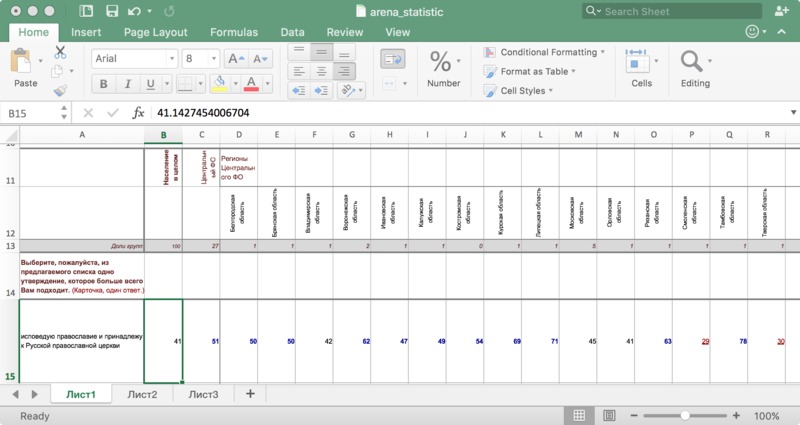Image resolution: width=800 pixels, height=425 pixels.
Task: Align text to bottom
Action: [344, 52]
